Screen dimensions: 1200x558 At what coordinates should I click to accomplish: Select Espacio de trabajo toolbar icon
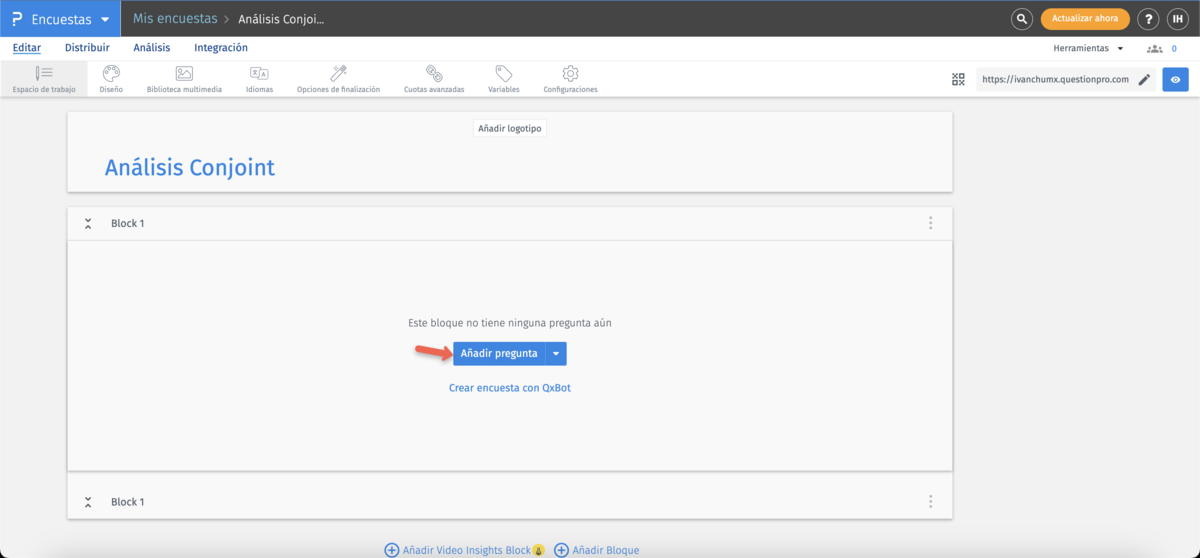click(x=44, y=79)
